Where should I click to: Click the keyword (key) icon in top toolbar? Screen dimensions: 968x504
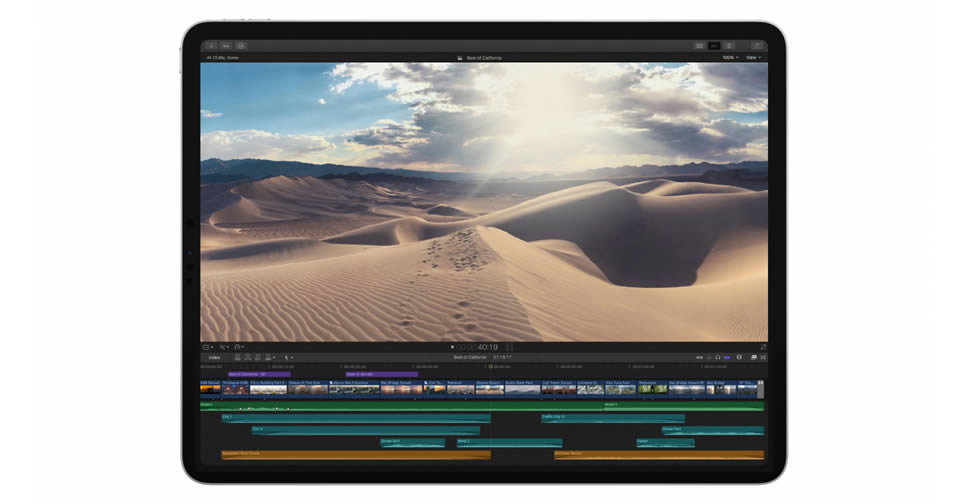click(226, 45)
